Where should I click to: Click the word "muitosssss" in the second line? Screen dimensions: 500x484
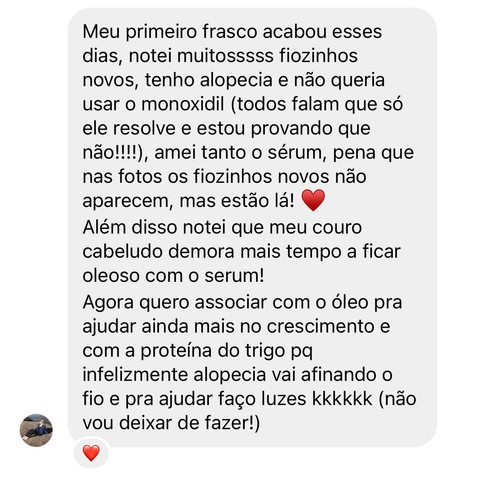coord(225,56)
